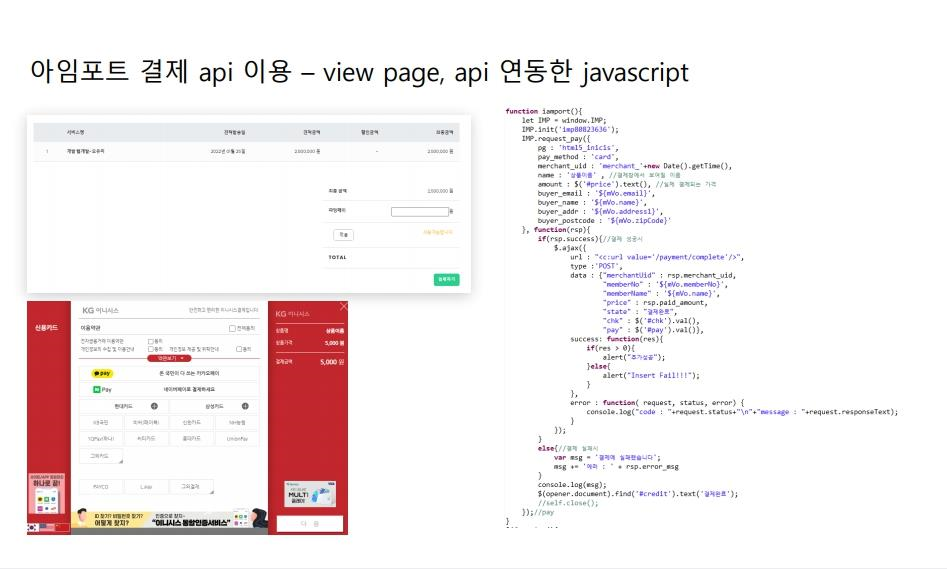Select the South Korean flag language icon
Viewport: 947px width, 569px height.
tap(33, 526)
